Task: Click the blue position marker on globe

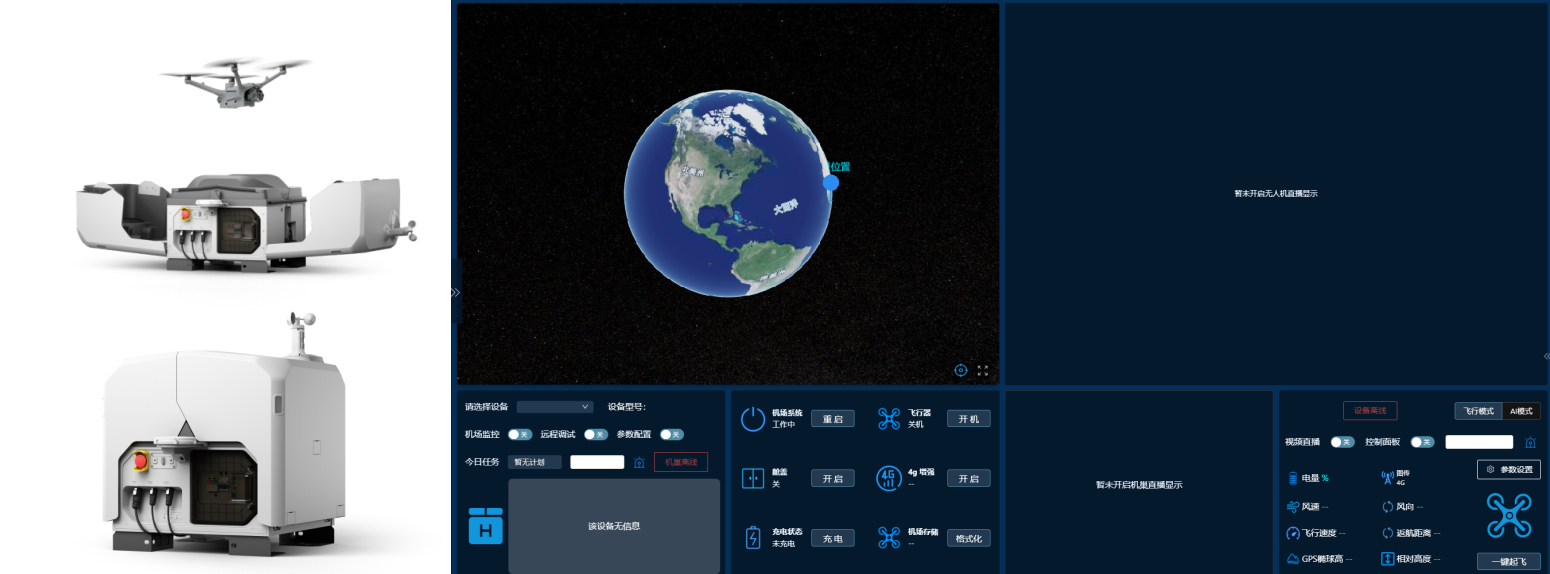Action: (831, 183)
